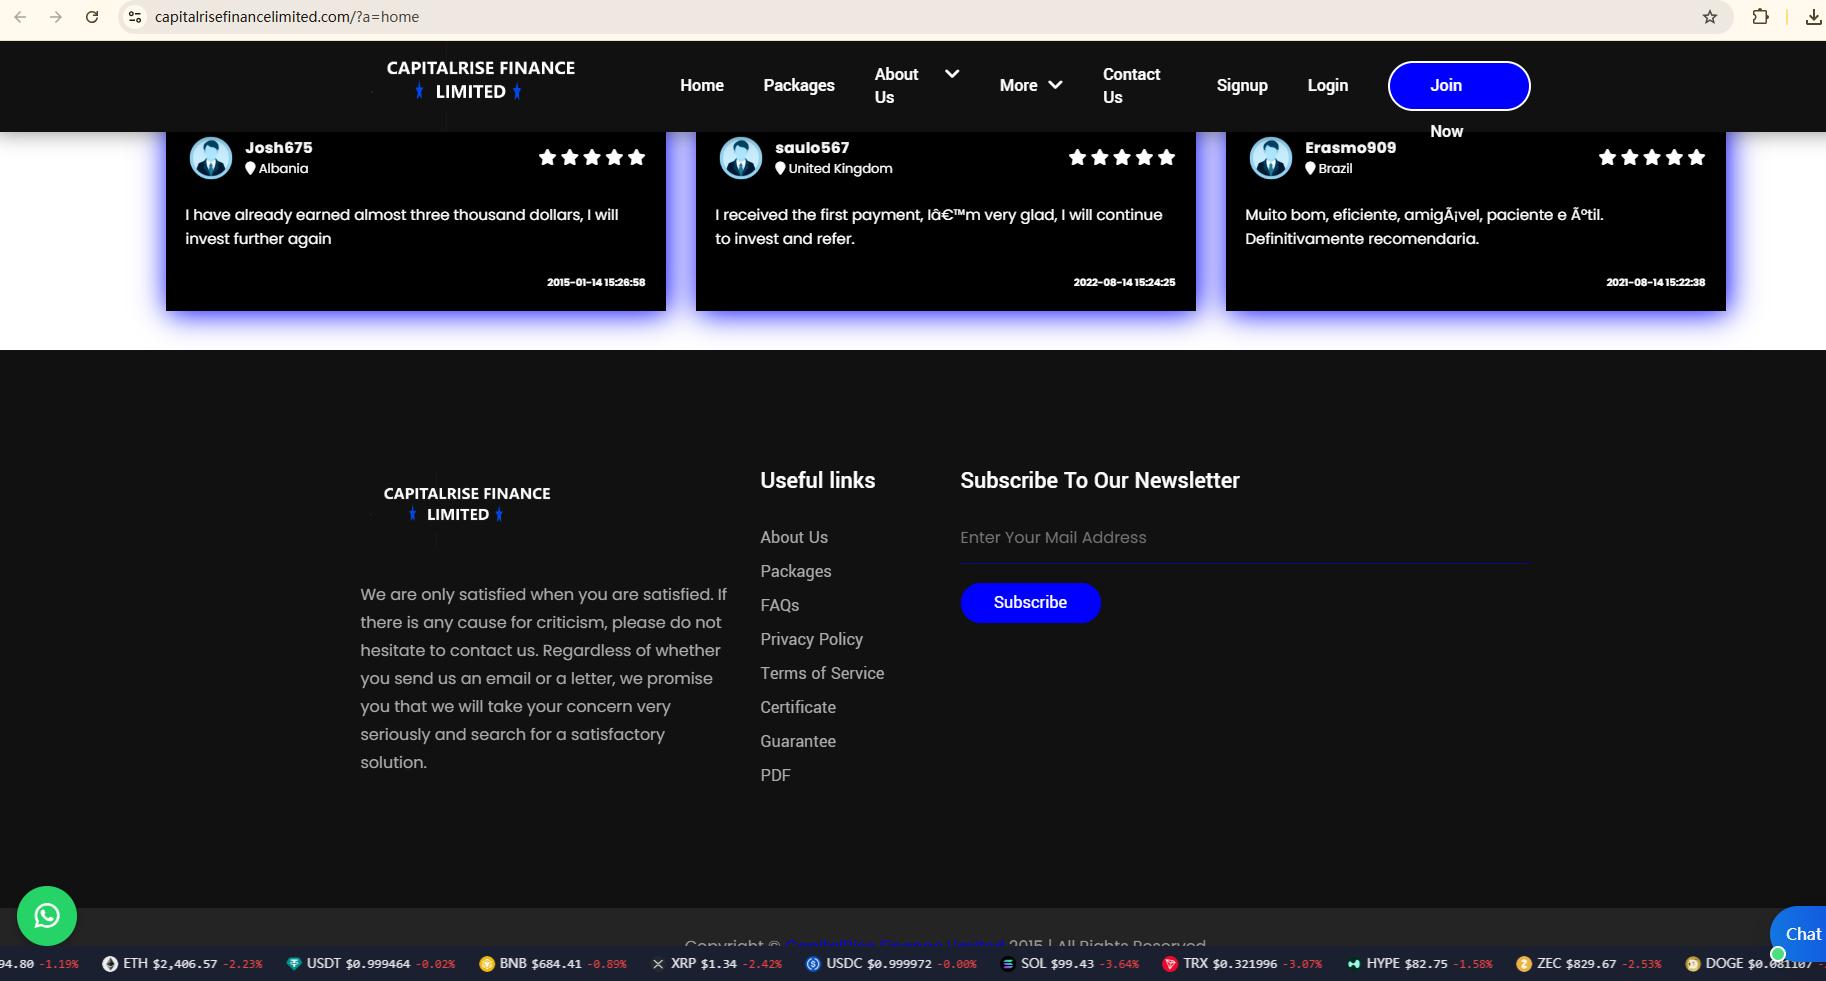This screenshot has height=981, width=1826.
Task: Open the WhatsApp chat icon
Action: point(47,916)
